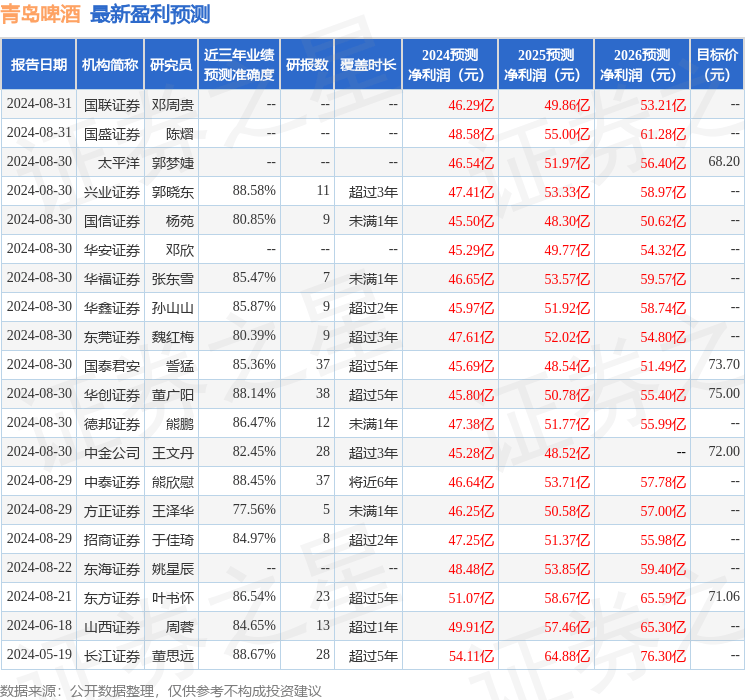Click target price 75.00

click(724, 393)
